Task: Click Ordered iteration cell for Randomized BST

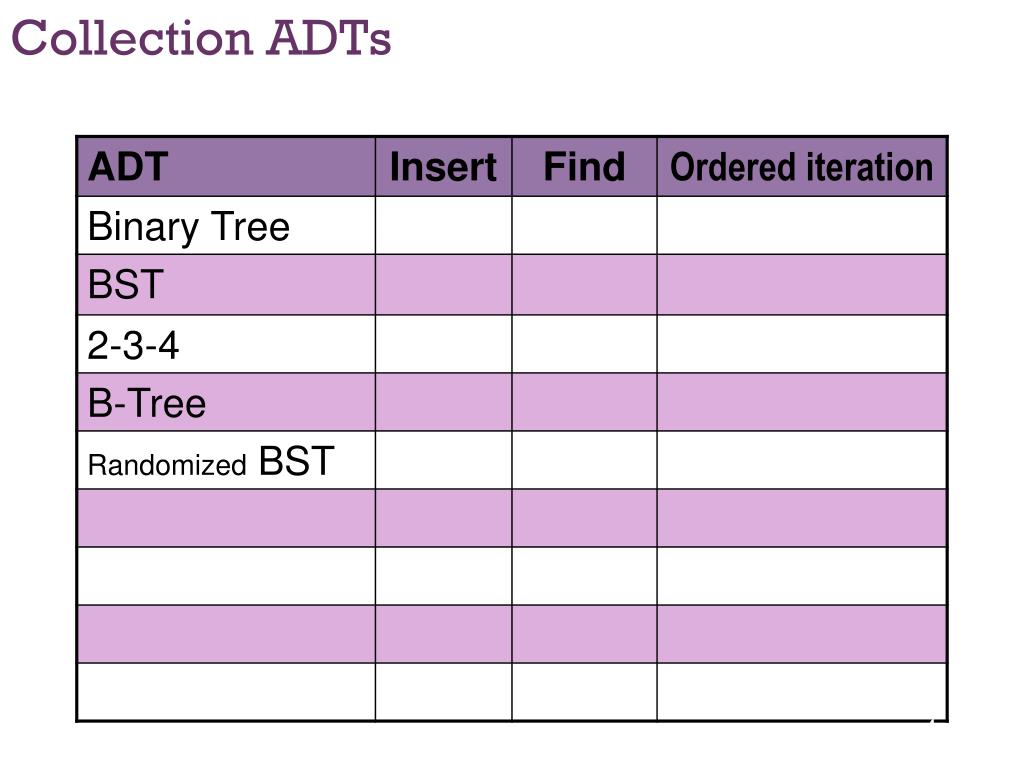Action: tap(802, 460)
